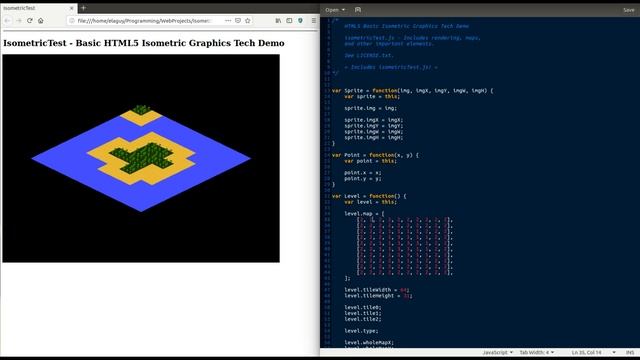Open the browser home page
640x360 pixels.
click(x=41, y=20)
